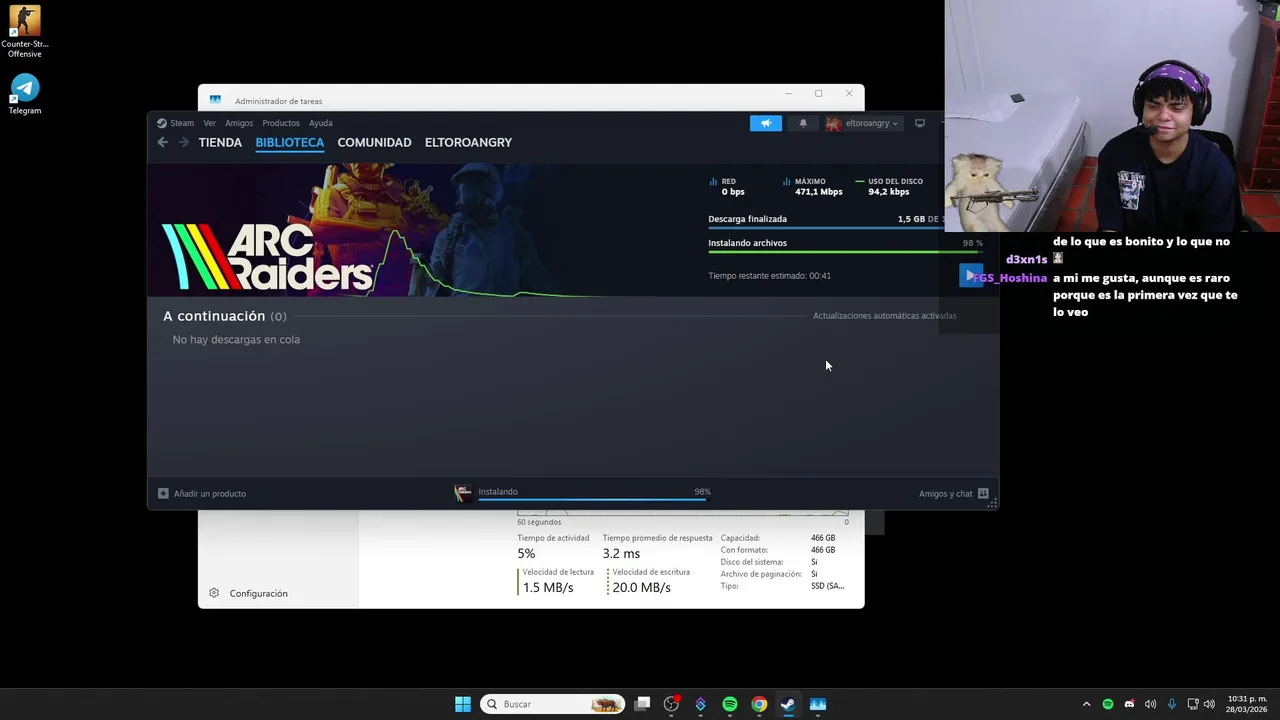Screen dimensions: 1280x720
Task: Open the Windows Start menu
Action: (x=463, y=704)
